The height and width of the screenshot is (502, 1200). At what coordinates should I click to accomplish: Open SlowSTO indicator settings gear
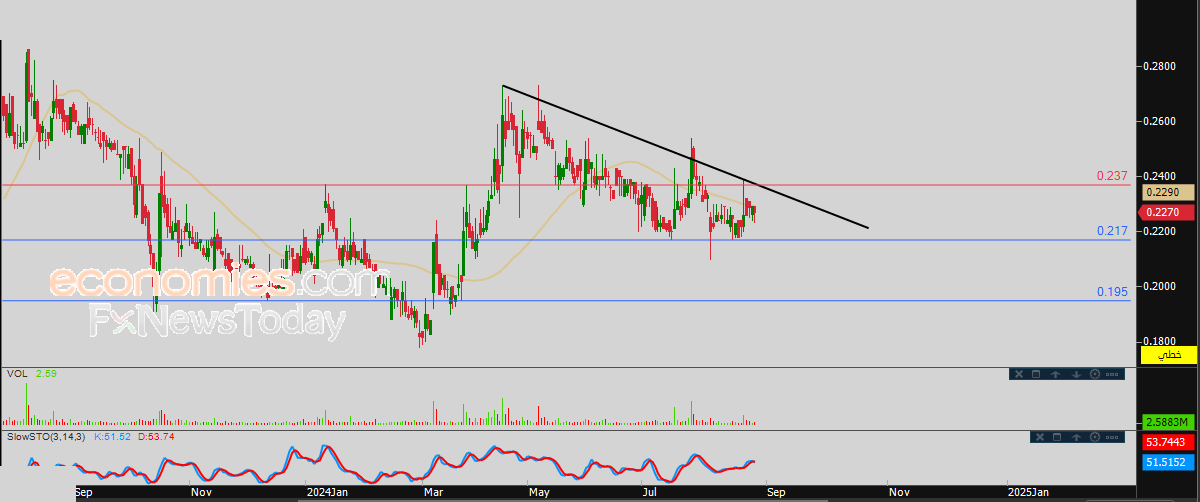[x=1095, y=437]
